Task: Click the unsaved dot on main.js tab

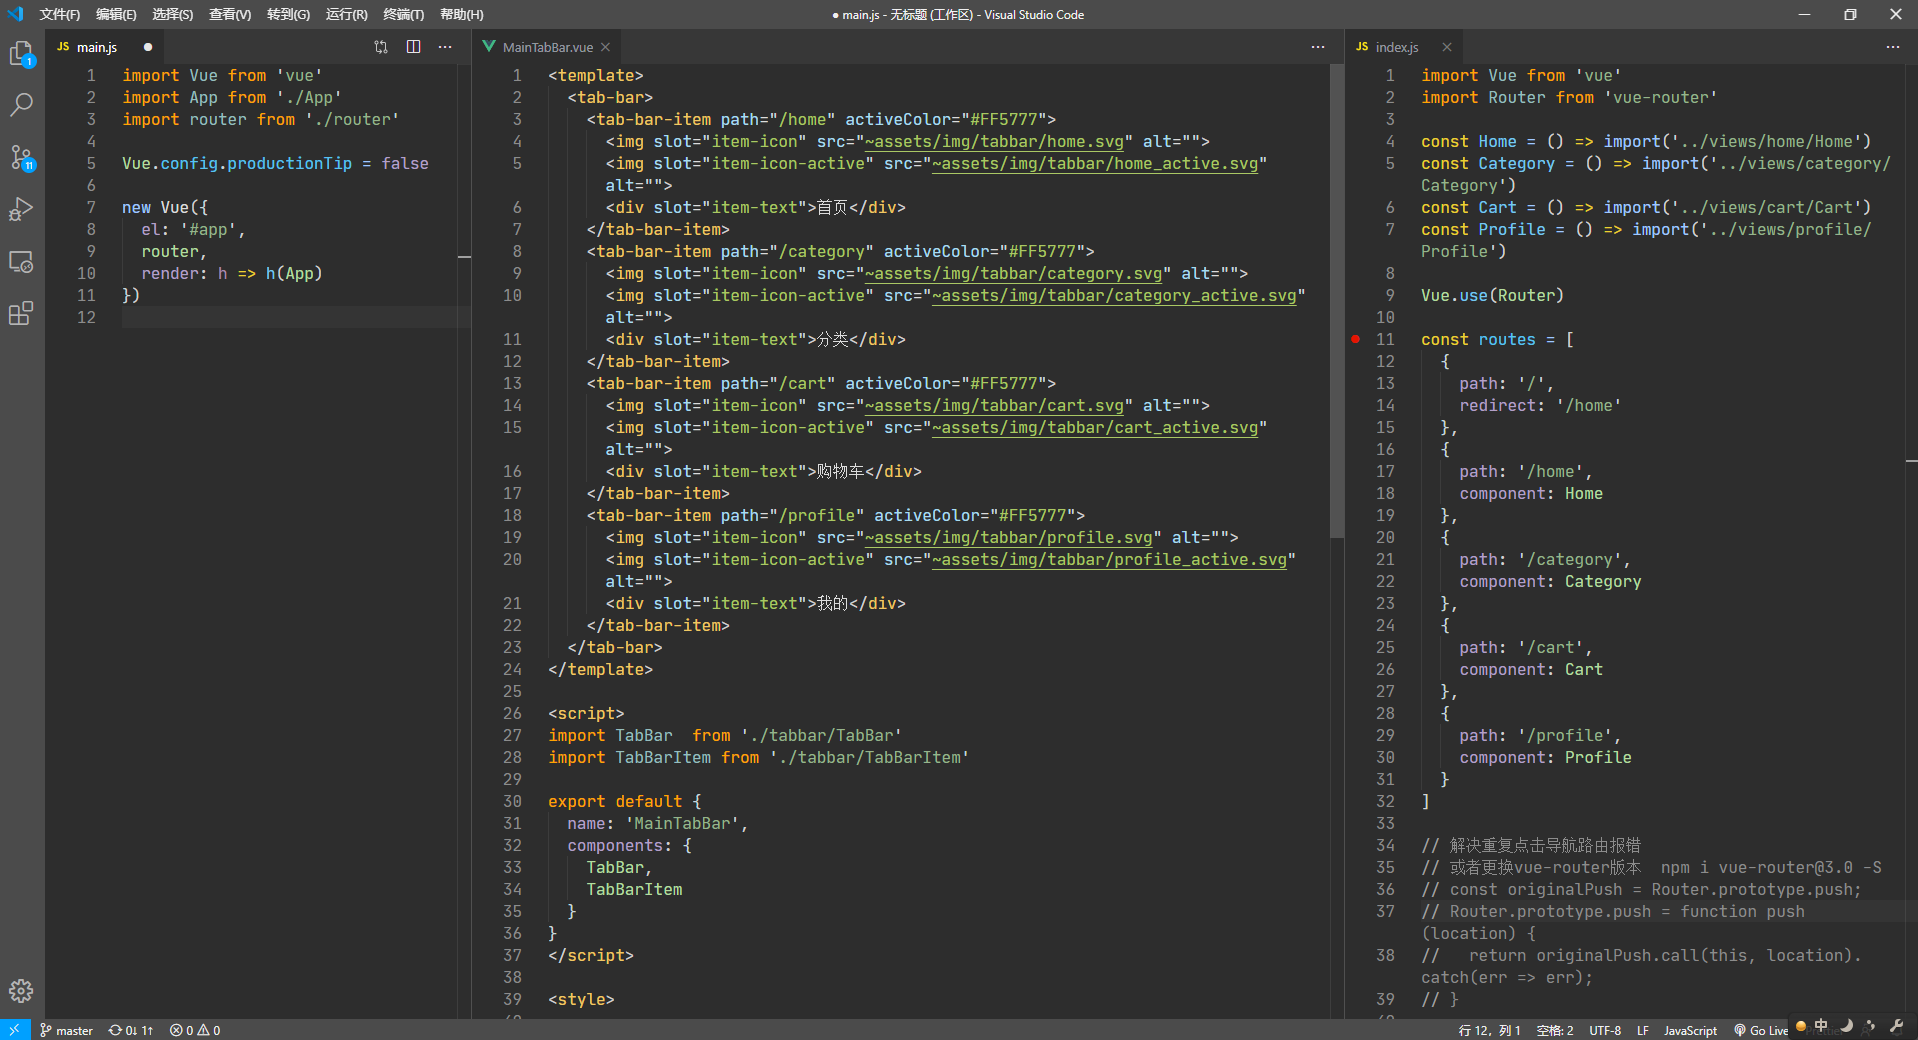Action: tap(148, 47)
